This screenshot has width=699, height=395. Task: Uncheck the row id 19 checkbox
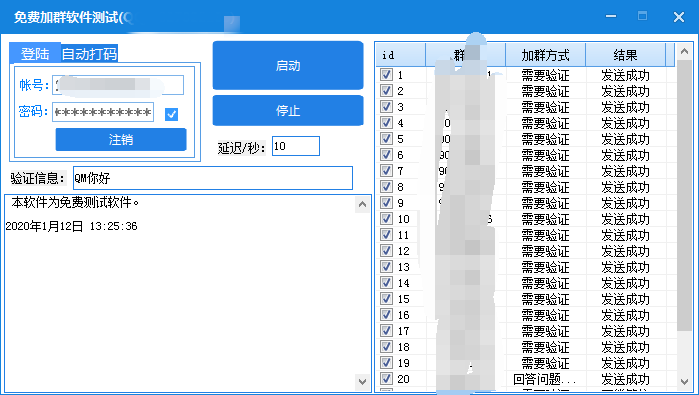click(x=387, y=362)
